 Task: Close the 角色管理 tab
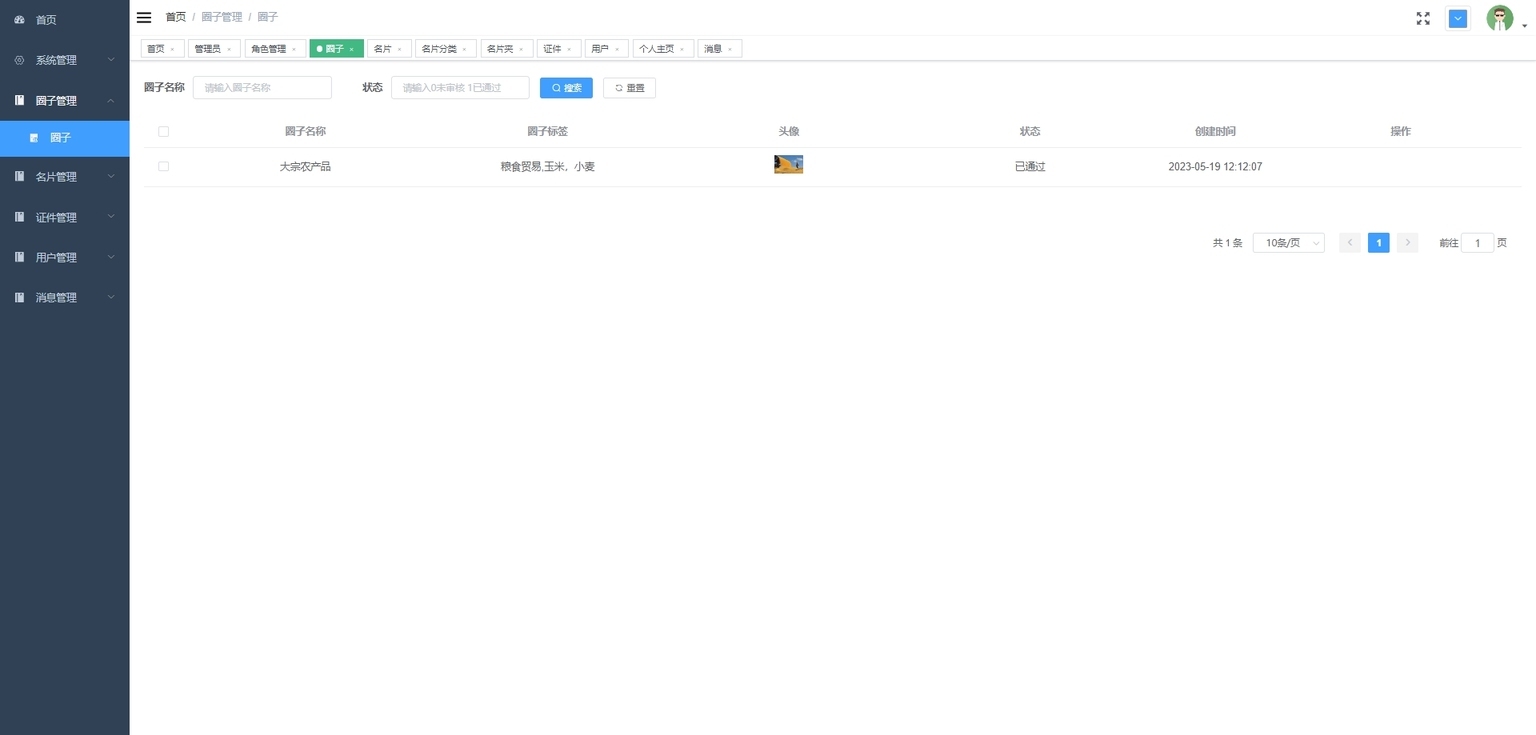[x=294, y=49]
